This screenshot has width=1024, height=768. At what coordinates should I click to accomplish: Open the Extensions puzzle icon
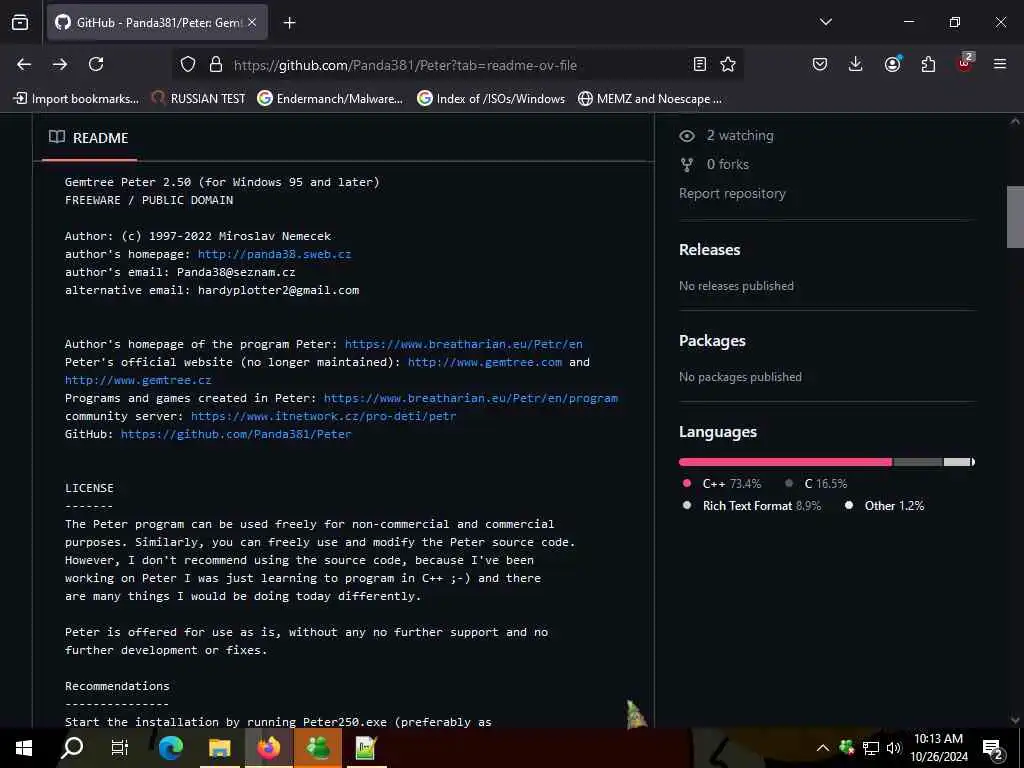click(x=928, y=64)
